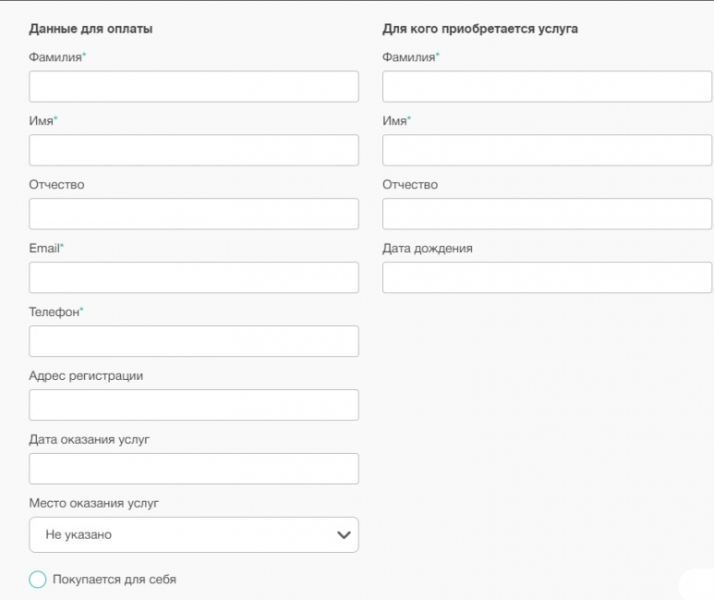This screenshot has height=600, width=714.
Task: Focus the Имя input in payment data
Action: [193, 150]
